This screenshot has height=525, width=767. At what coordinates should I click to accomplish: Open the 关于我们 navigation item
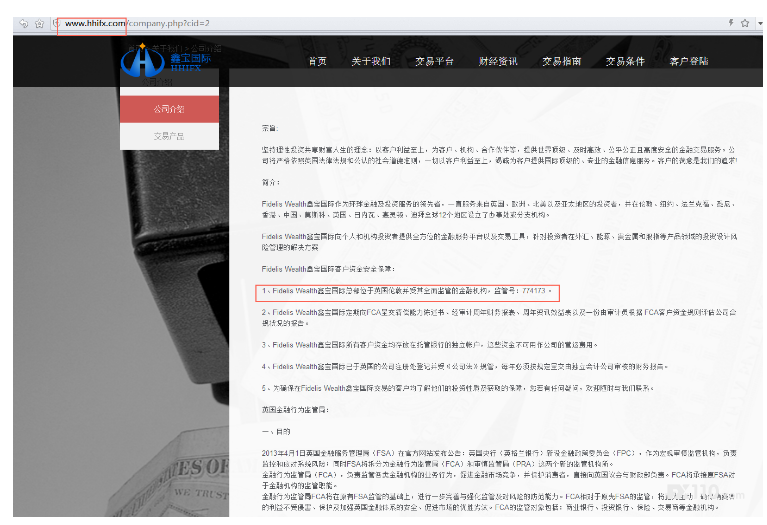click(x=371, y=61)
